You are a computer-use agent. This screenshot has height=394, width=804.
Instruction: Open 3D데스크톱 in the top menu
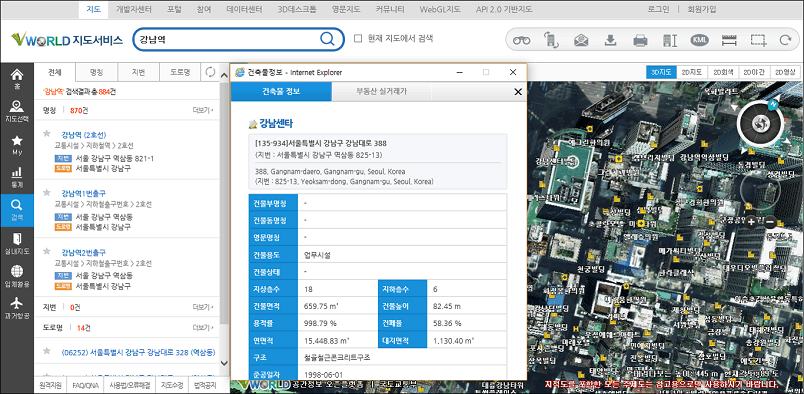tap(297, 9)
